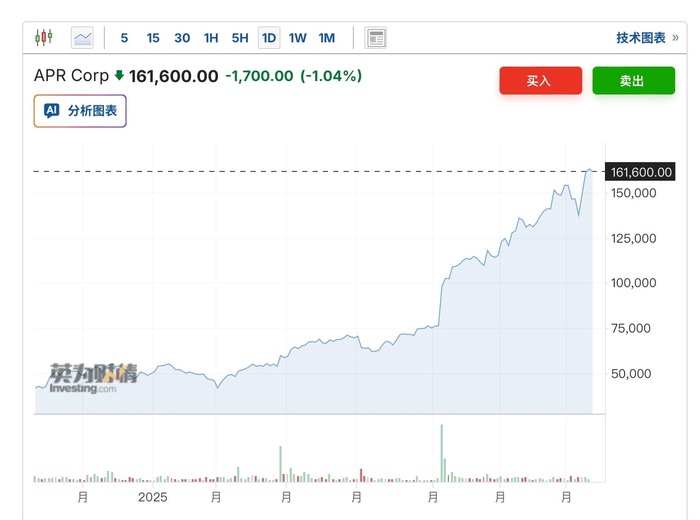Switch to the 1H timeframe

[x=211, y=38]
